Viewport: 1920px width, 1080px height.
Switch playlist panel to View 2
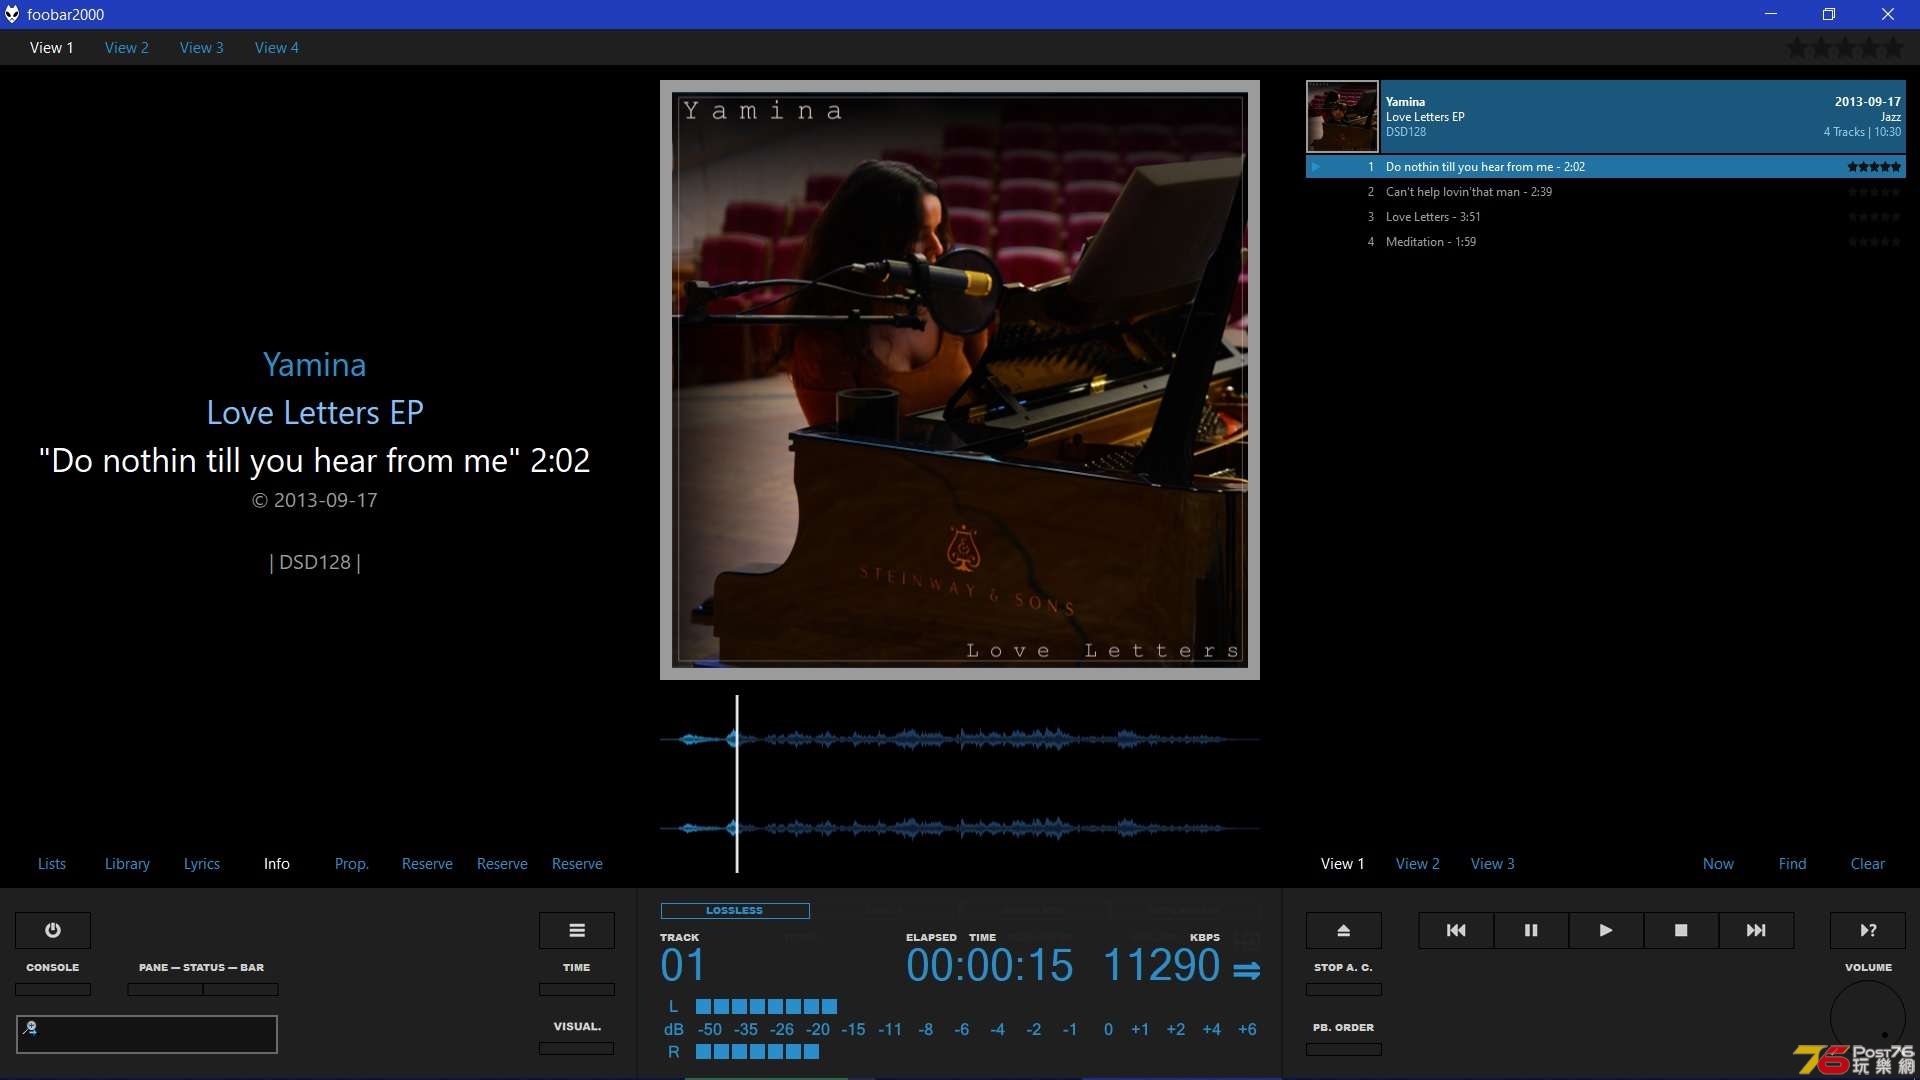point(1418,864)
